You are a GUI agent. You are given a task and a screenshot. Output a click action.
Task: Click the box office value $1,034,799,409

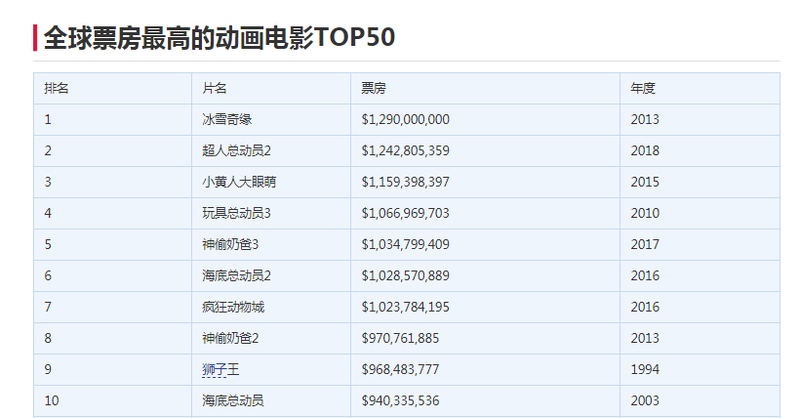(406, 244)
